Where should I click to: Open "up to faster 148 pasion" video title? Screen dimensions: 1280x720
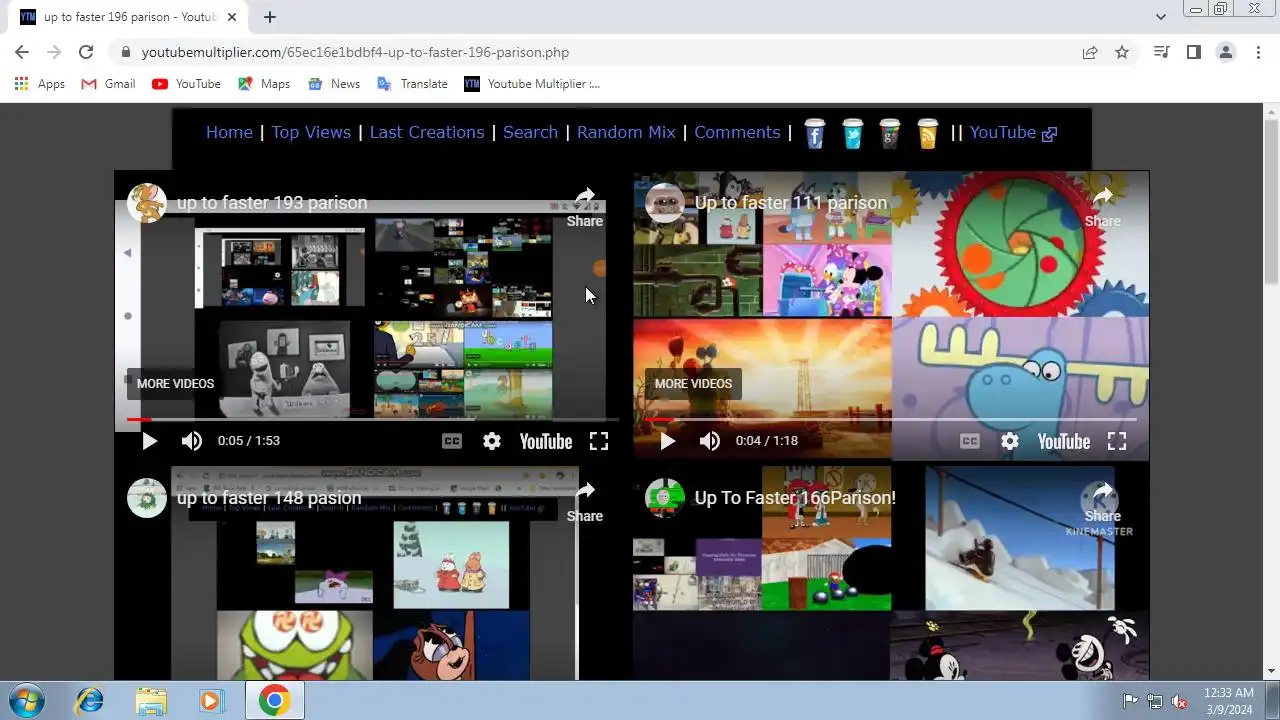269,498
